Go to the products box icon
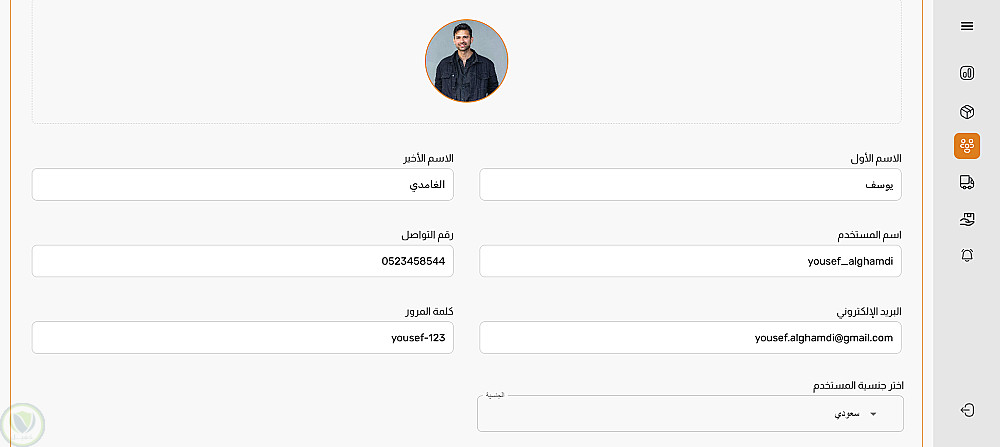This screenshot has width=1000, height=447. [x=967, y=112]
